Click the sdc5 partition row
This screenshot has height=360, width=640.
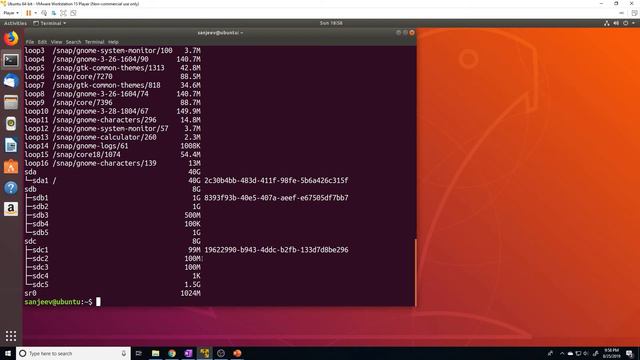tap(113, 284)
